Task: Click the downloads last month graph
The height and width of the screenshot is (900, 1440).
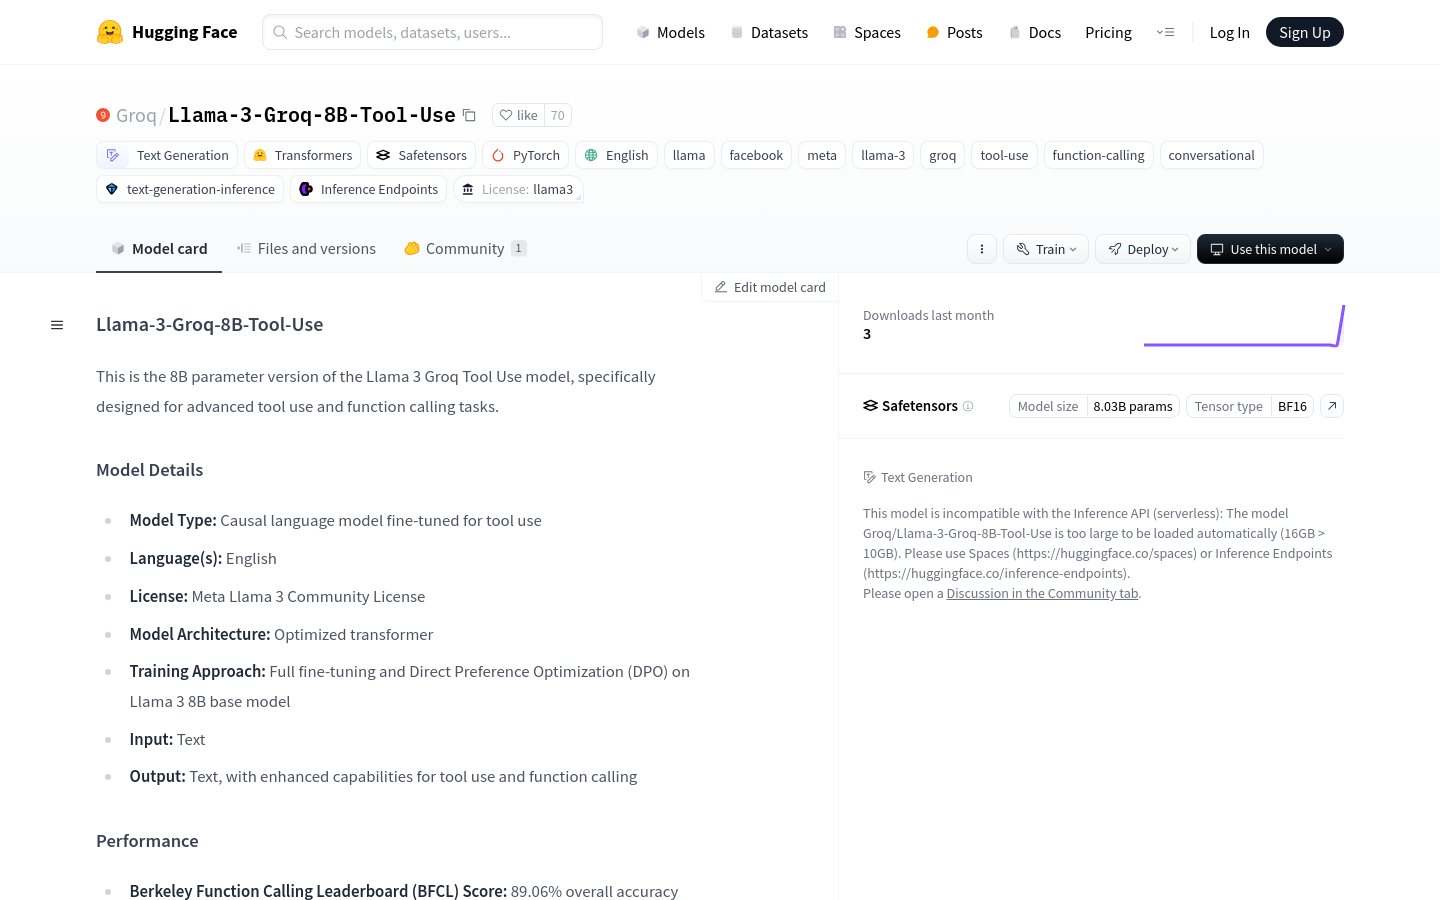Action: click(1243, 326)
